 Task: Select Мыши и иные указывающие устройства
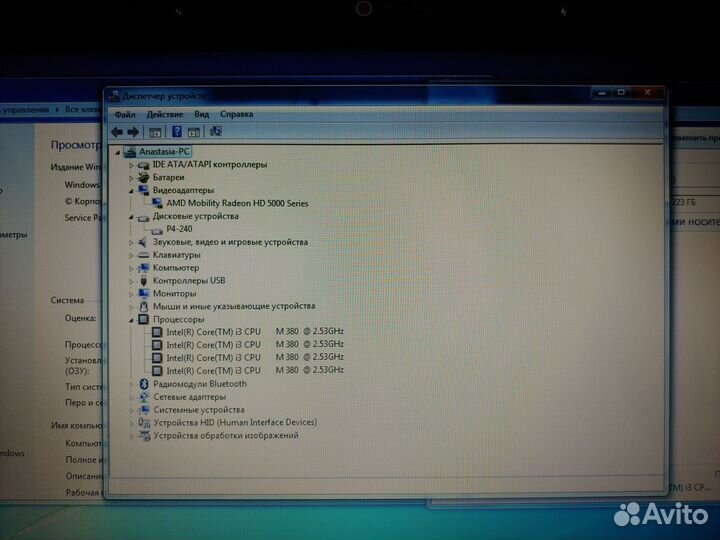click(234, 306)
